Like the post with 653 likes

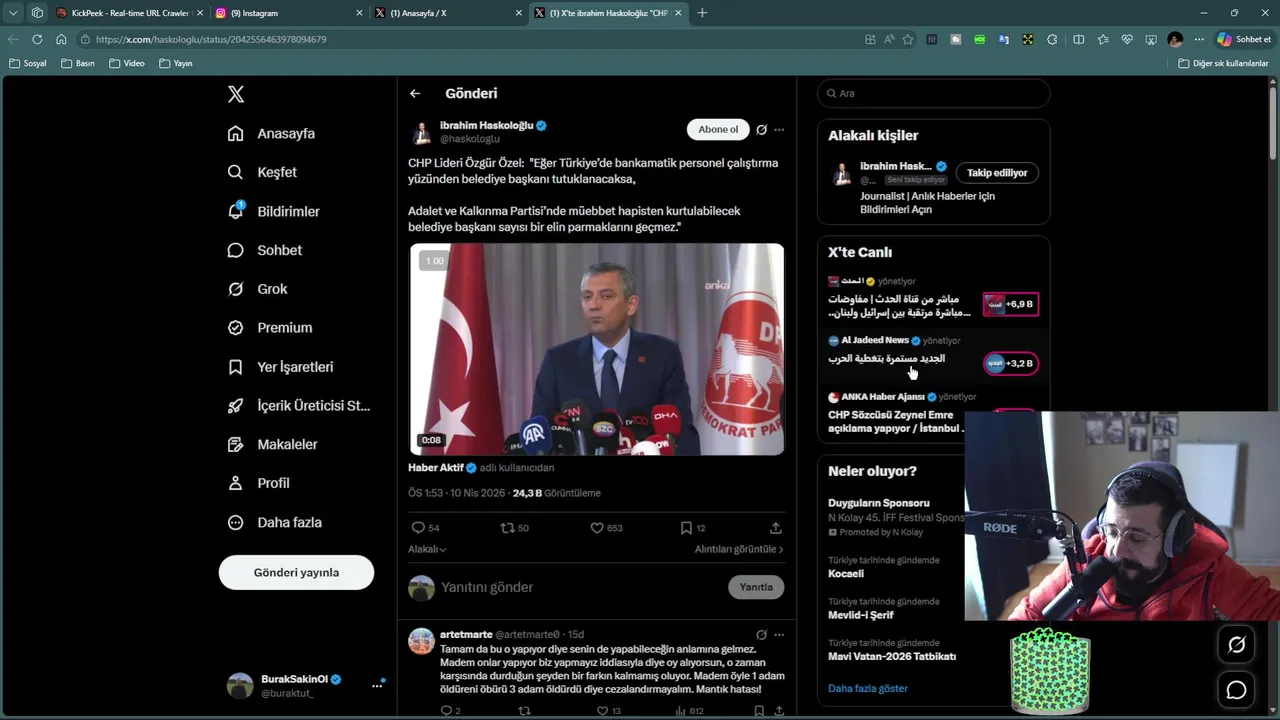click(x=597, y=528)
